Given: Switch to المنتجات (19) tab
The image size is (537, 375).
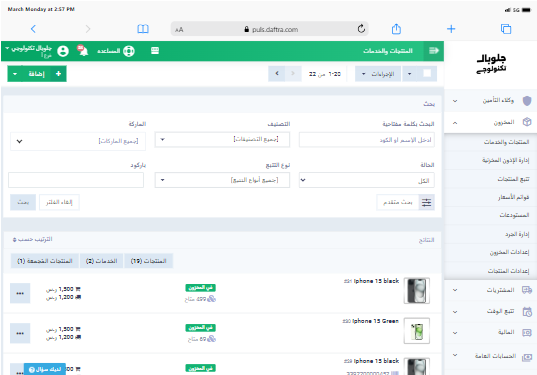Looking at the screenshot, I should 149,261.
